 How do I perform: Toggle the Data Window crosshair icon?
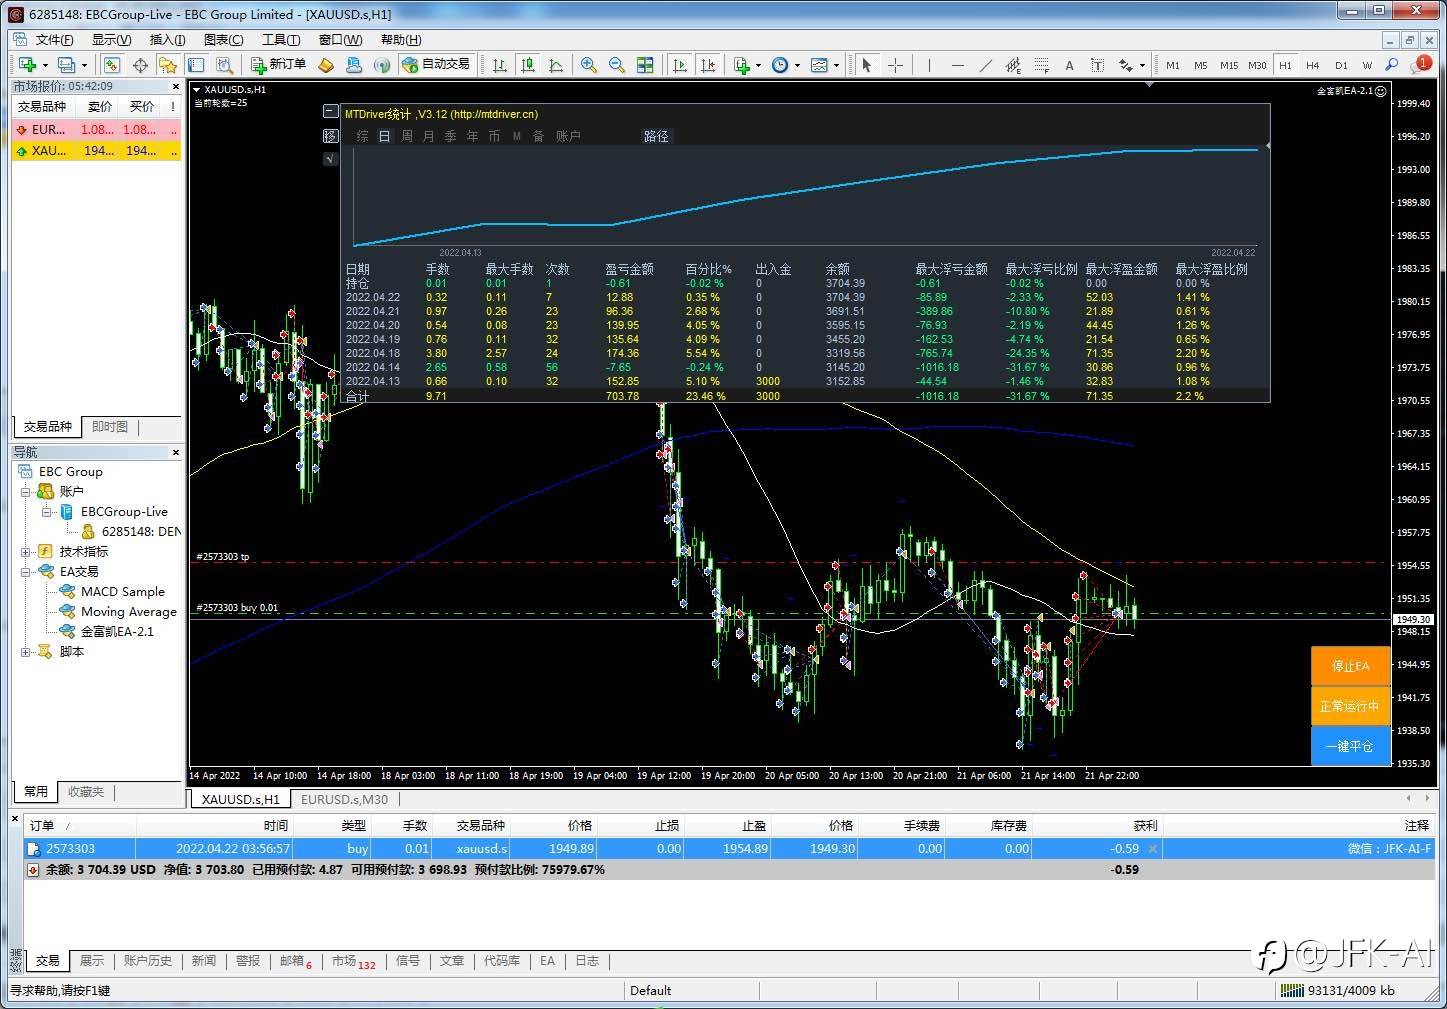(140, 65)
